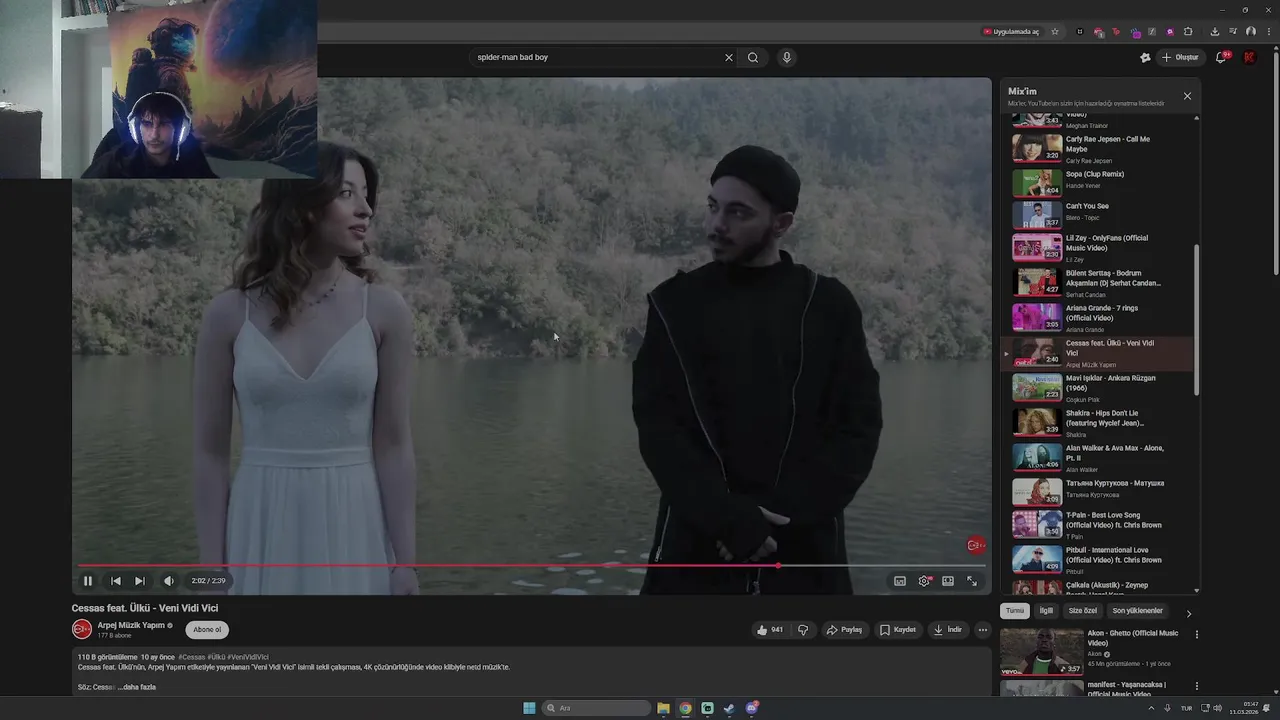The height and width of the screenshot is (720, 1280).
Task: Click the search magnifier button
Action: click(753, 57)
